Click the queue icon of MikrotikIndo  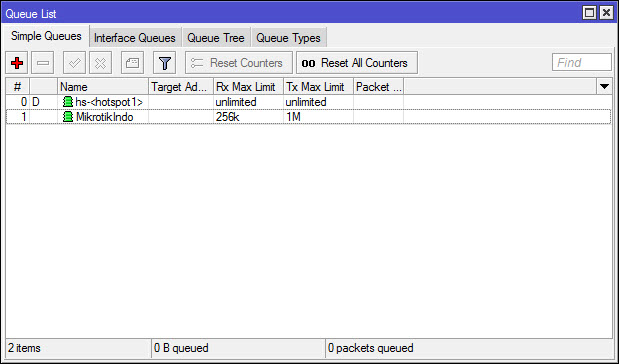68,117
